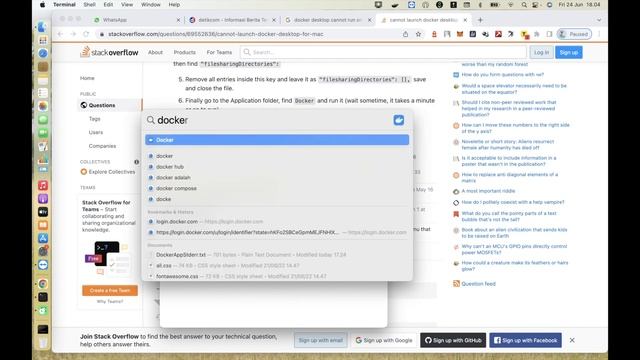640x360 pixels.
Task: Open 'A most important riddle' link
Action: (488, 191)
